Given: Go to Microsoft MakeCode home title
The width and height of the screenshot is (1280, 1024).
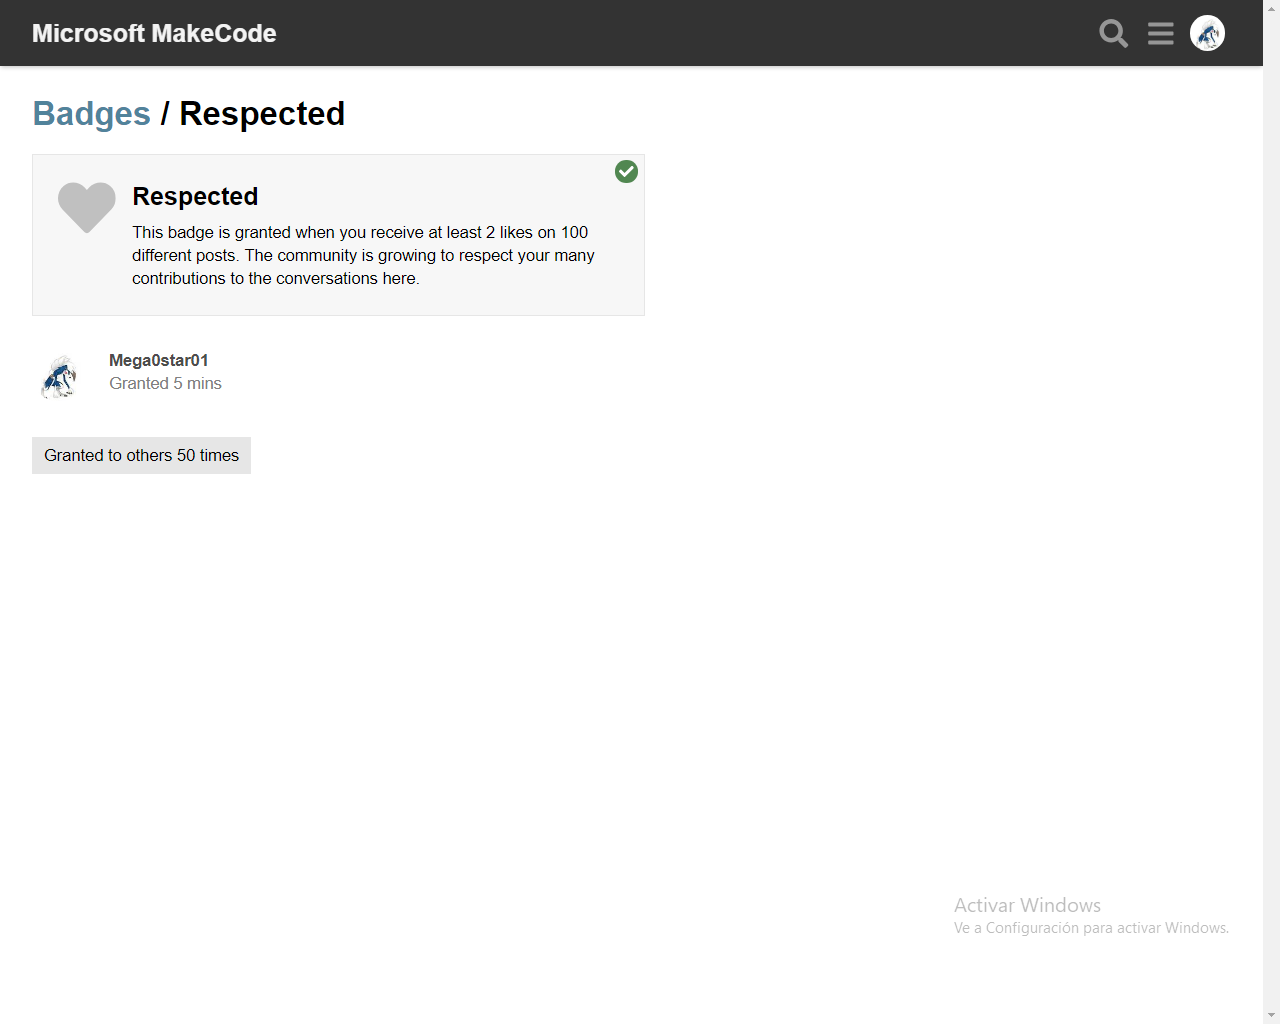Looking at the screenshot, I should pyautogui.click(x=154, y=33).
